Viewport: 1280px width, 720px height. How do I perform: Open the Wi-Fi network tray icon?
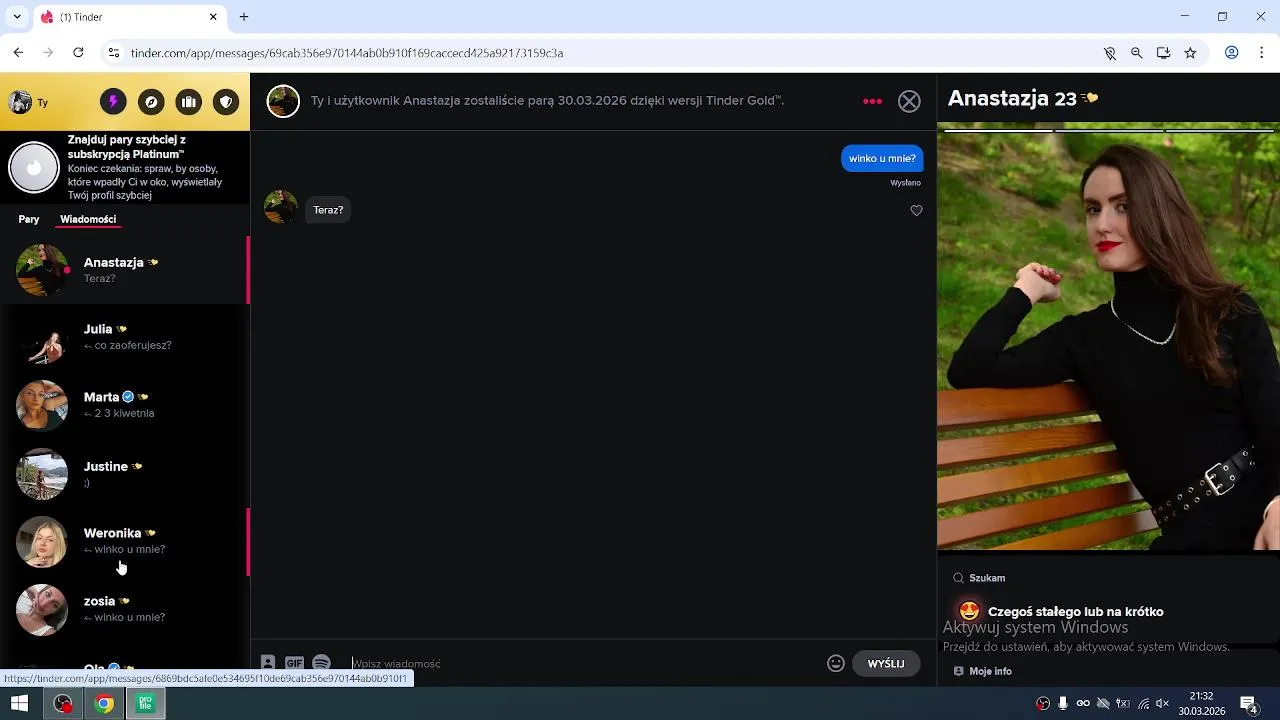tap(1143, 704)
